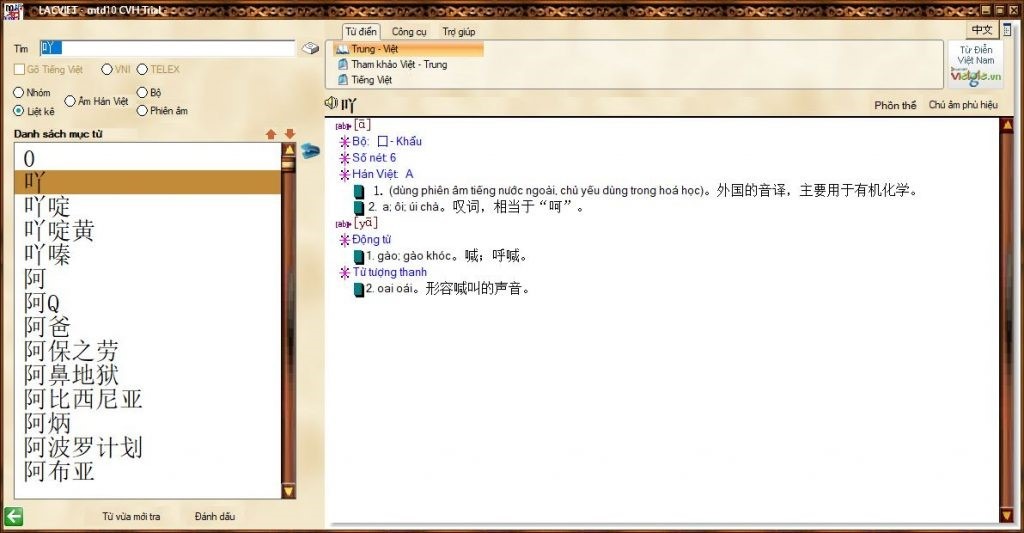
Task: Click the green back arrow icon
Action: (x=13, y=516)
